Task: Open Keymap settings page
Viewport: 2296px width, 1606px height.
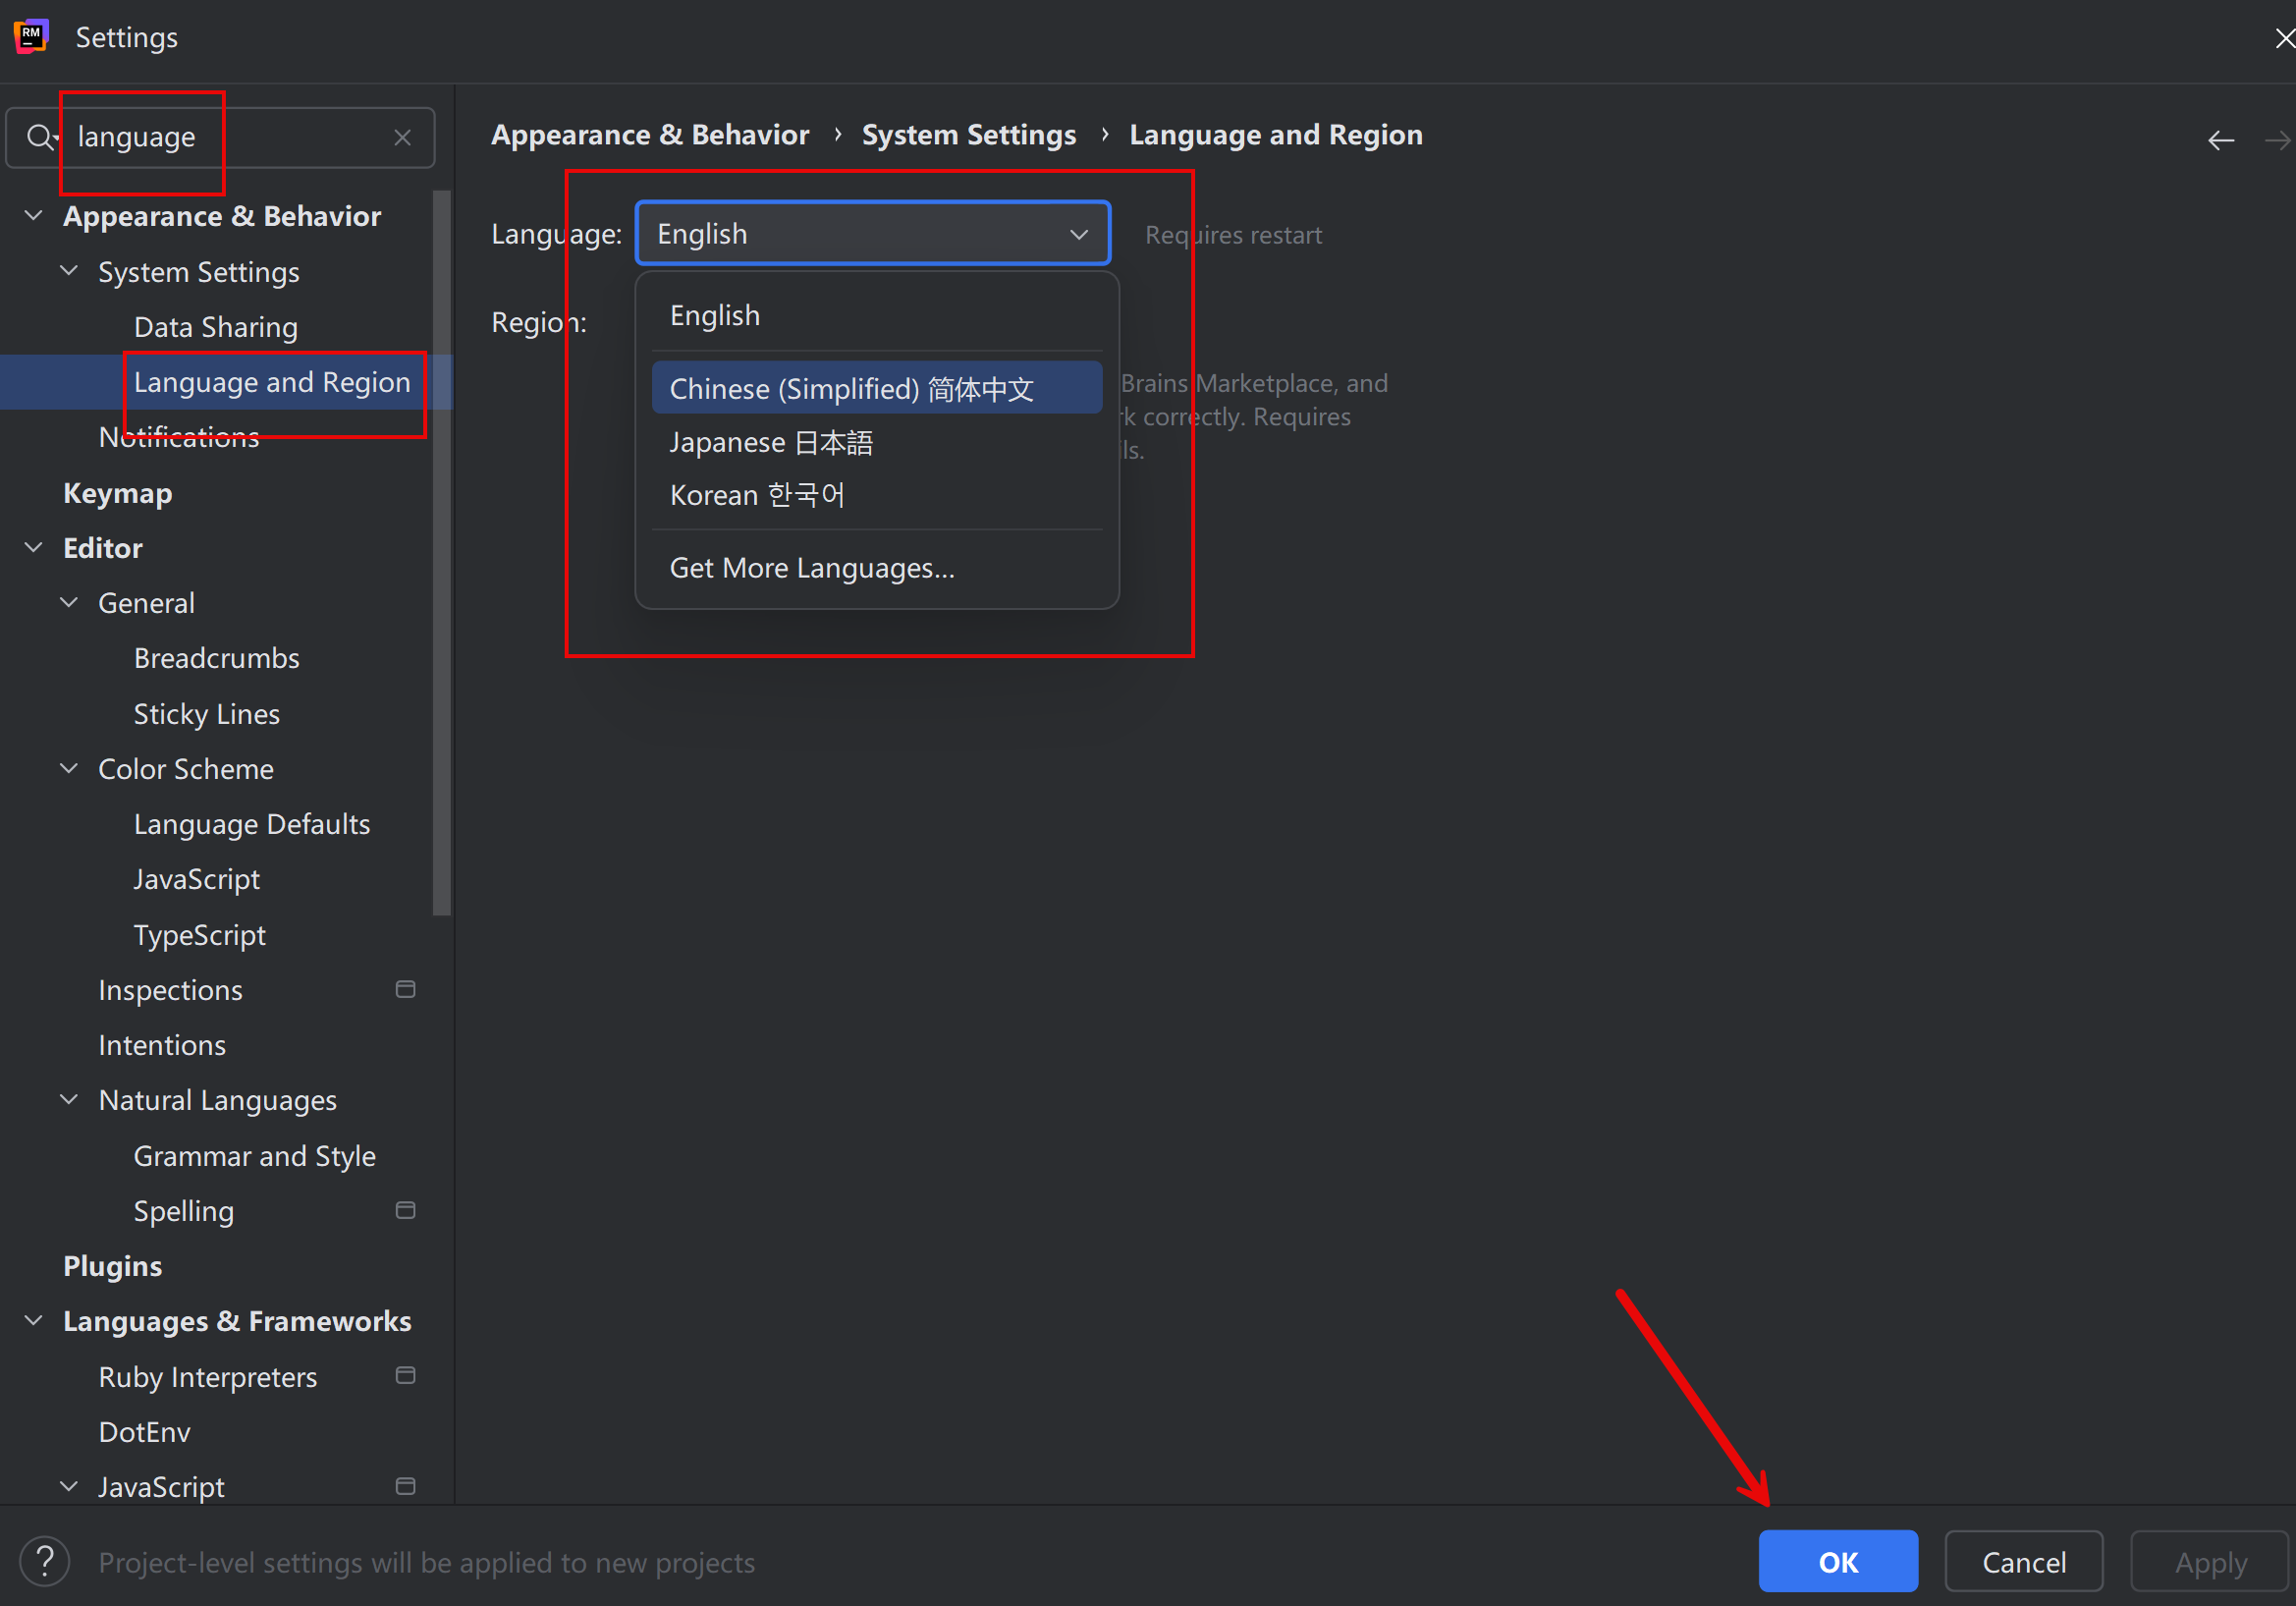Action: click(118, 493)
